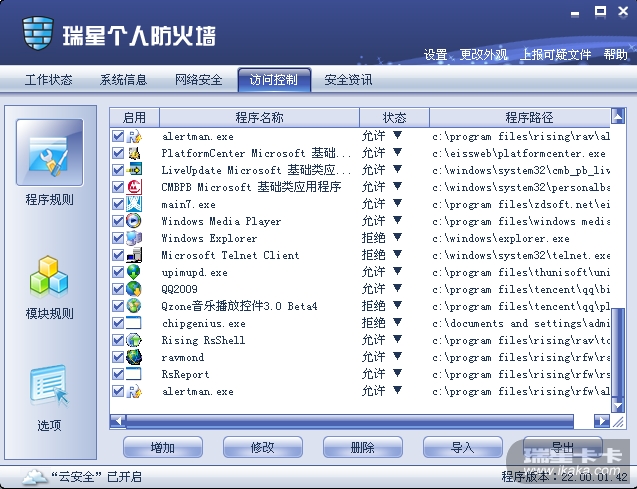Click the 更改外观 change skin link

(x=483, y=54)
